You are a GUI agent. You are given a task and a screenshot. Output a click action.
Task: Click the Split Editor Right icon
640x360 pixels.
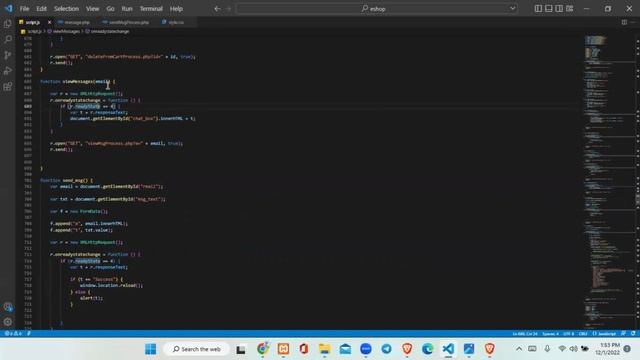pyautogui.click(x=624, y=22)
